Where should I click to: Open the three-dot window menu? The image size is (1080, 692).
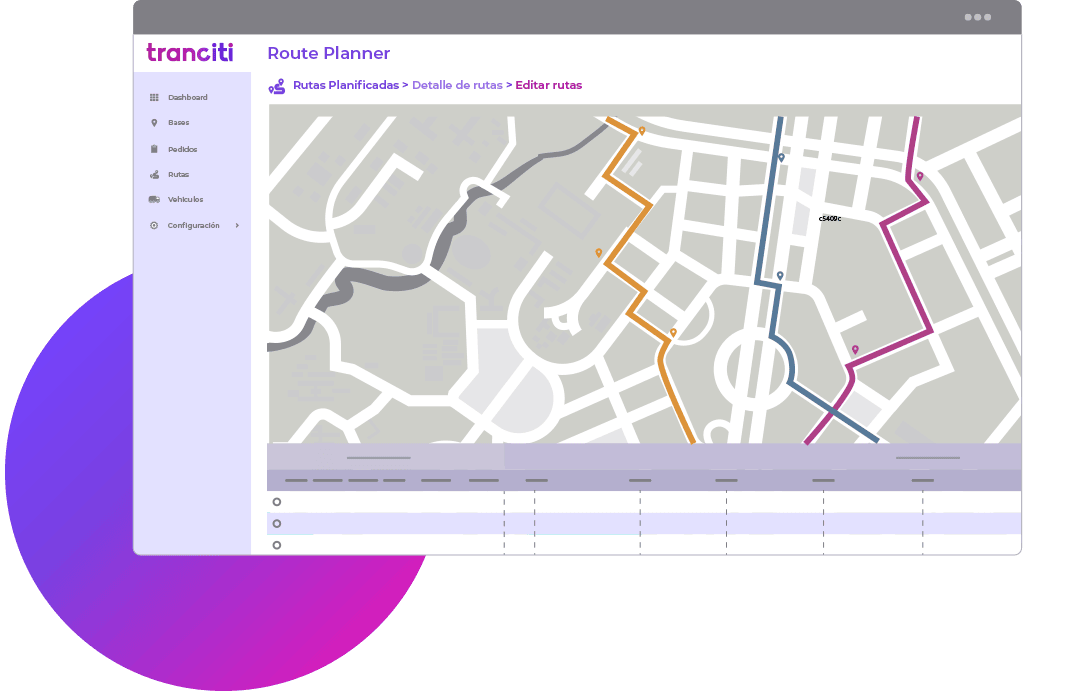click(x=978, y=17)
